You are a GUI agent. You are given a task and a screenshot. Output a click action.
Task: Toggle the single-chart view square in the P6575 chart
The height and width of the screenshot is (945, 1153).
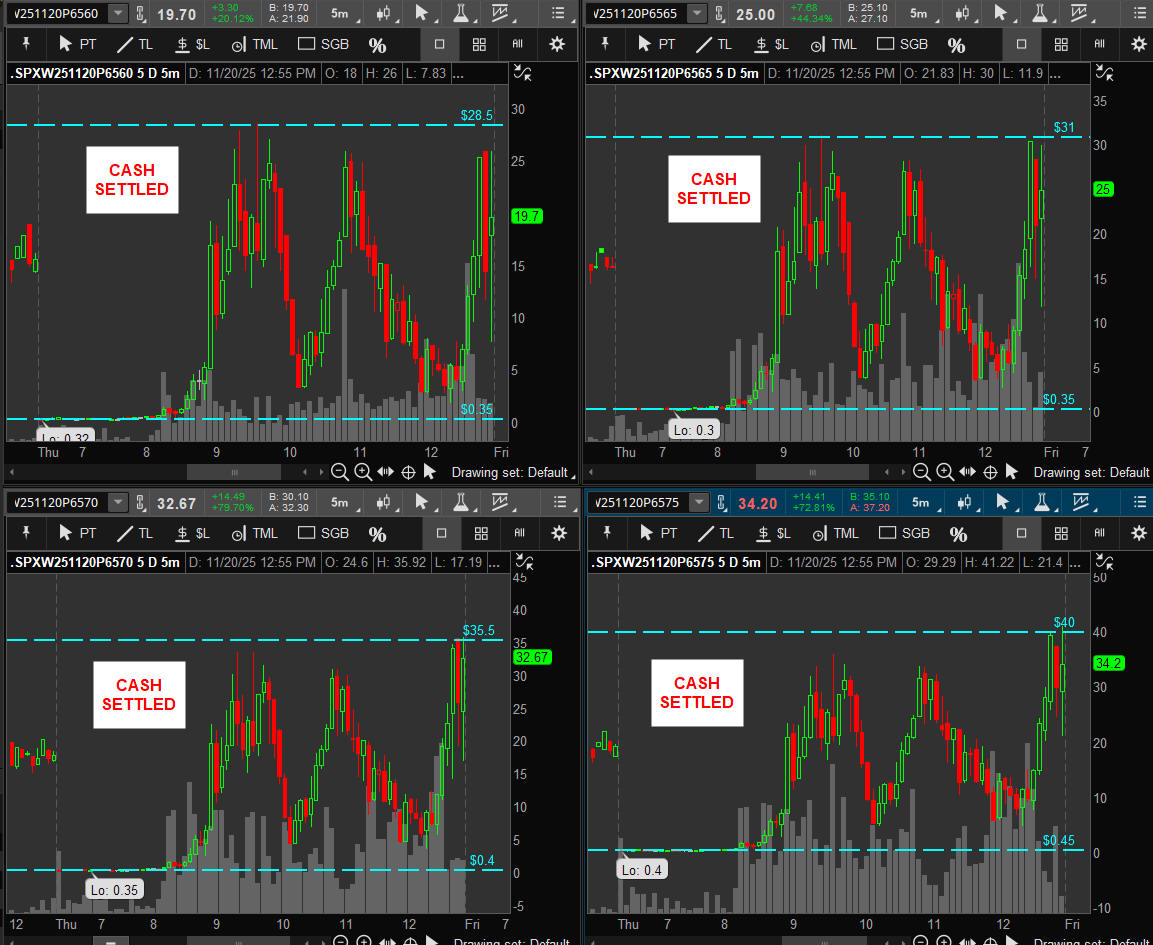(x=1021, y=533)
